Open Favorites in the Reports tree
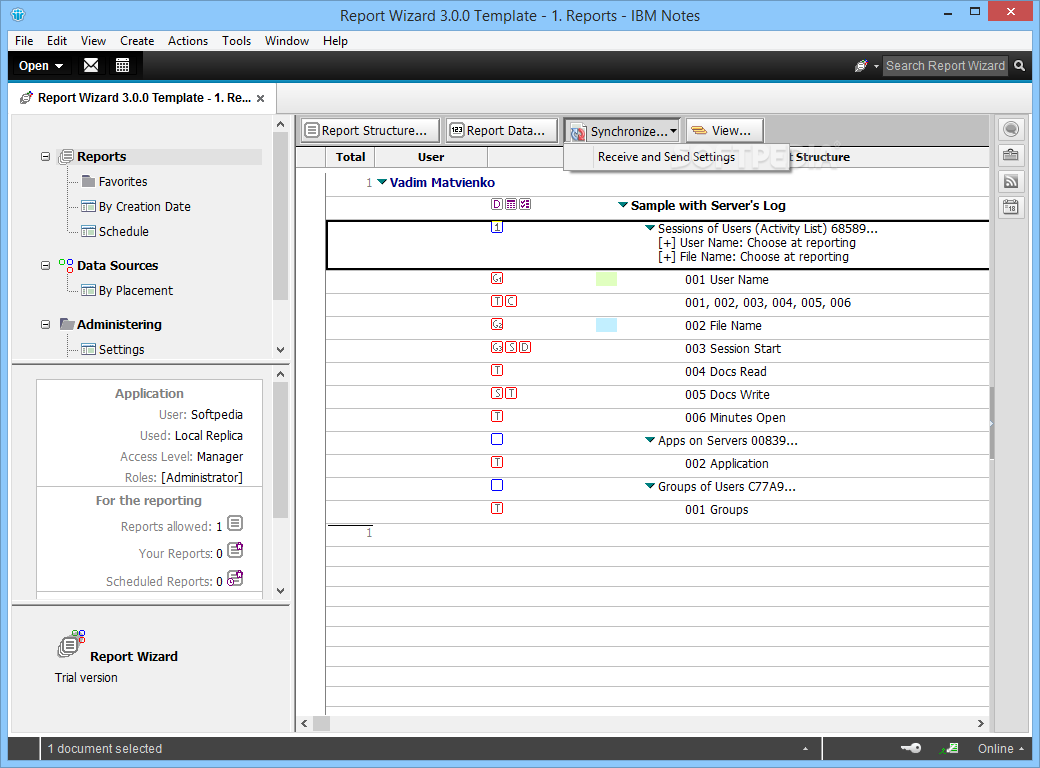 123,181
